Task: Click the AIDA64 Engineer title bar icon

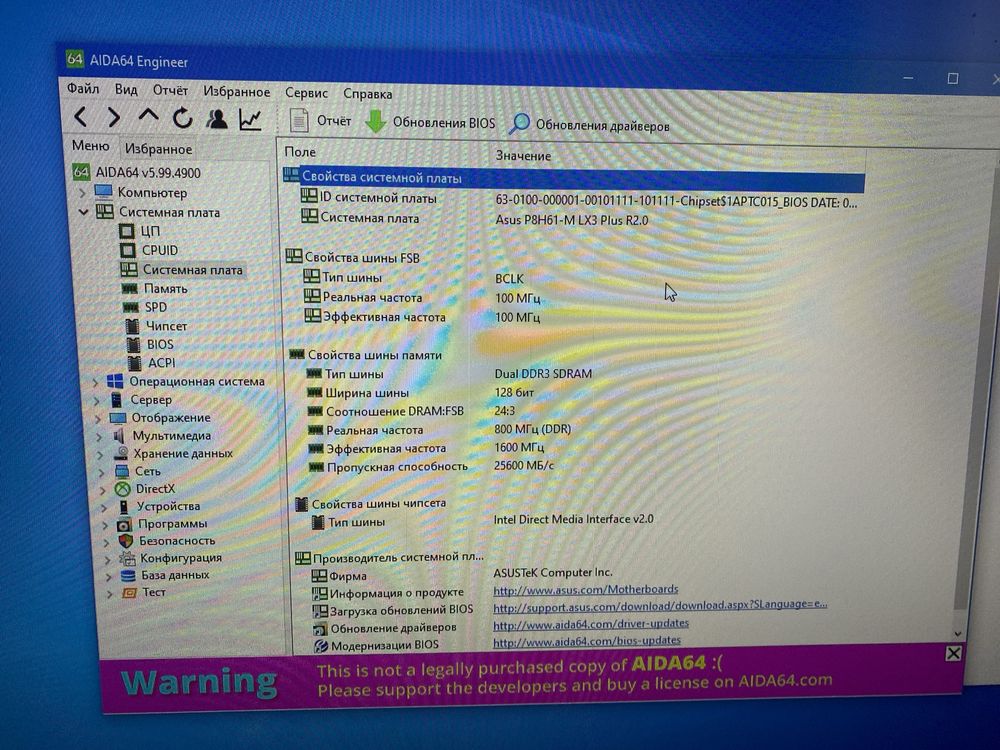Action: click(75, 59)
